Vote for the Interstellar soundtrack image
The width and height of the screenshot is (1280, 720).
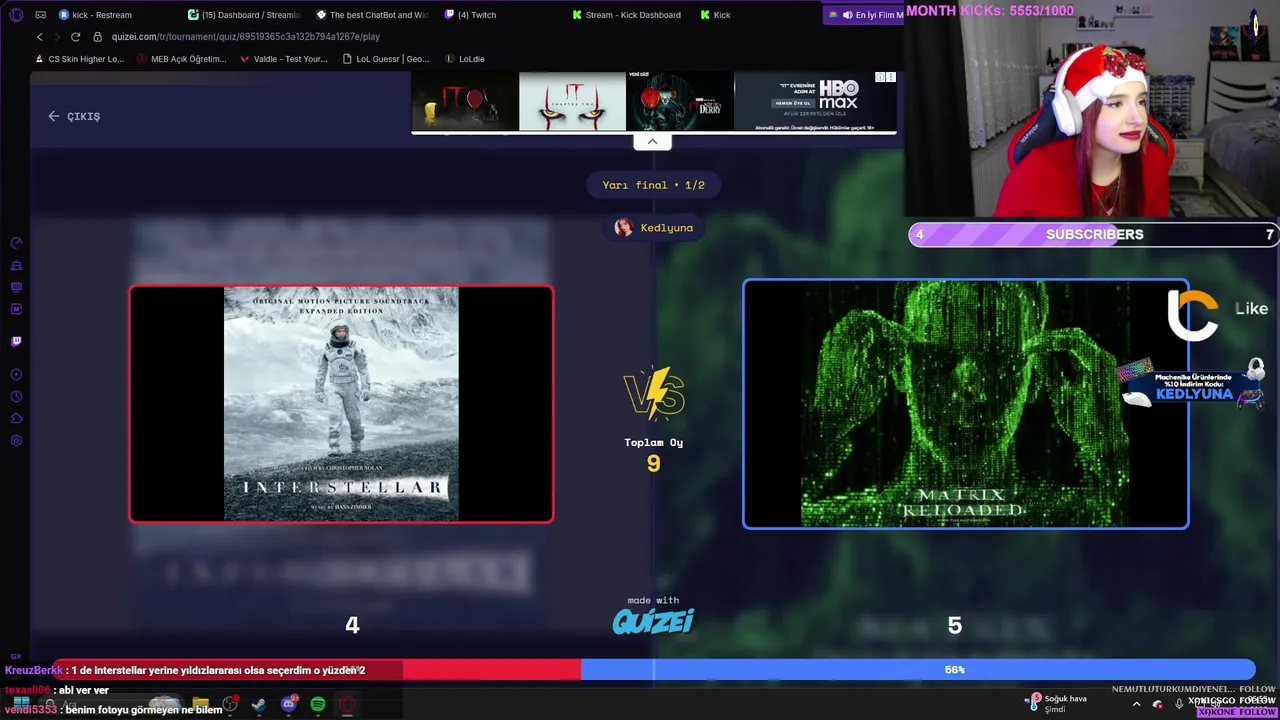coord(341,404)
